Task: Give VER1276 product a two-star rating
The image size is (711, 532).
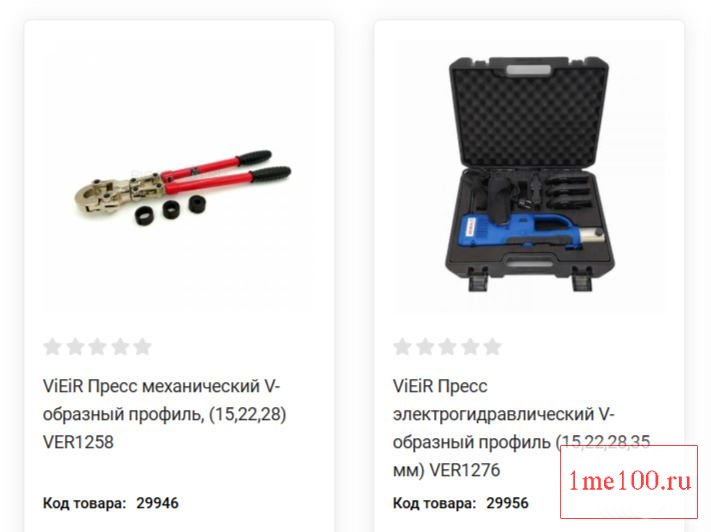Action: (x=425, y=347)
